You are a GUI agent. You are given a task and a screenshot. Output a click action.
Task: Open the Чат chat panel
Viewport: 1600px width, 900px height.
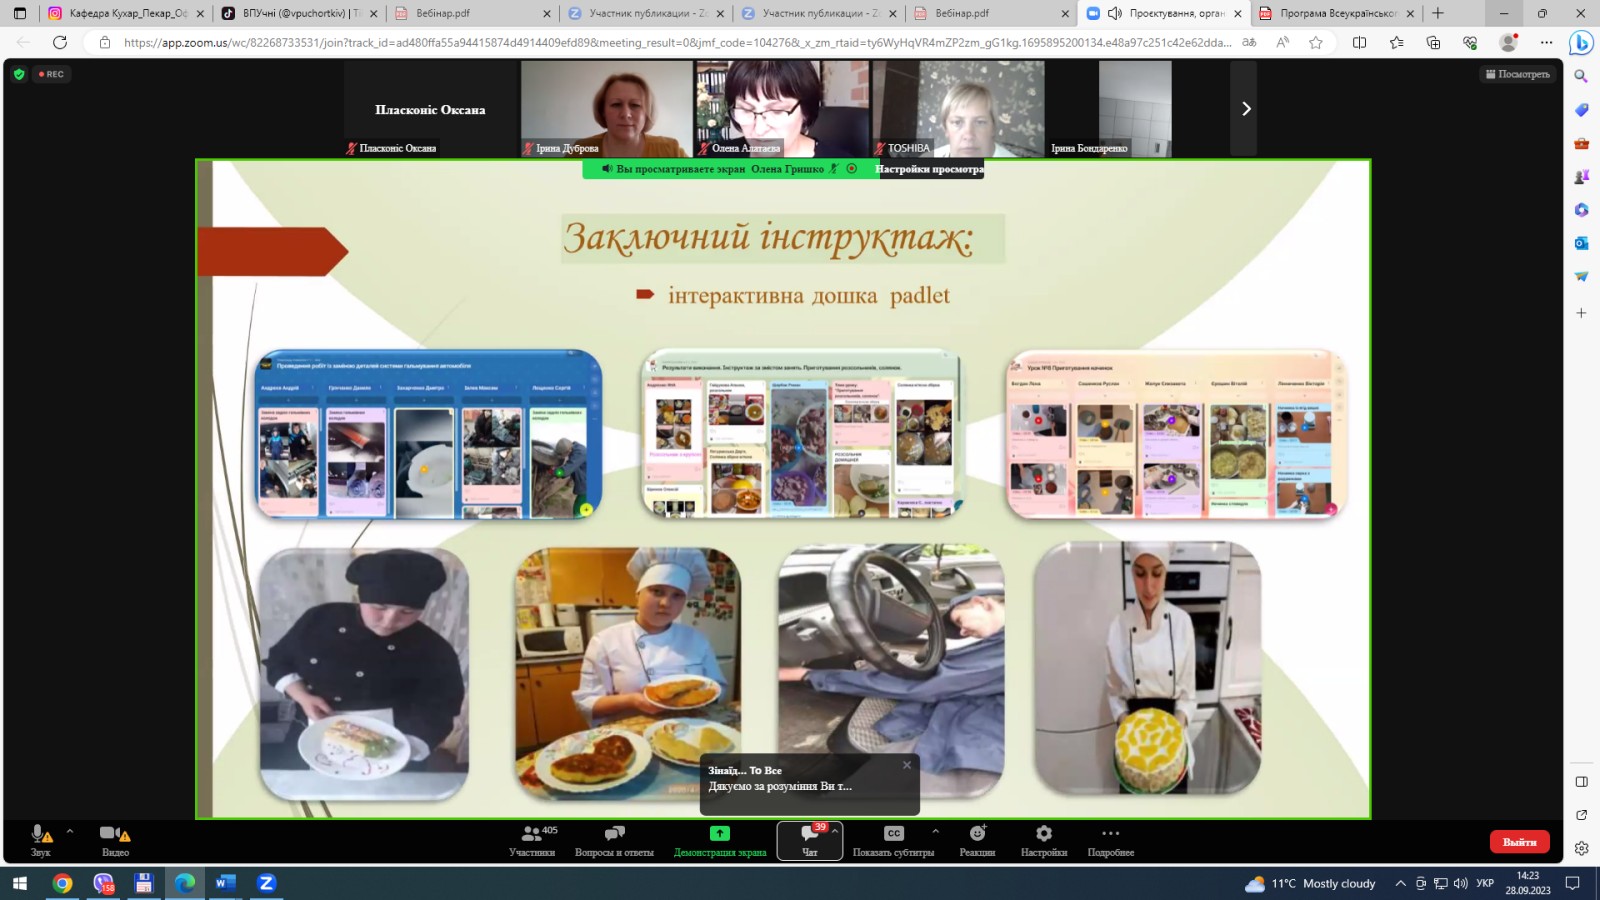[810, 840]
